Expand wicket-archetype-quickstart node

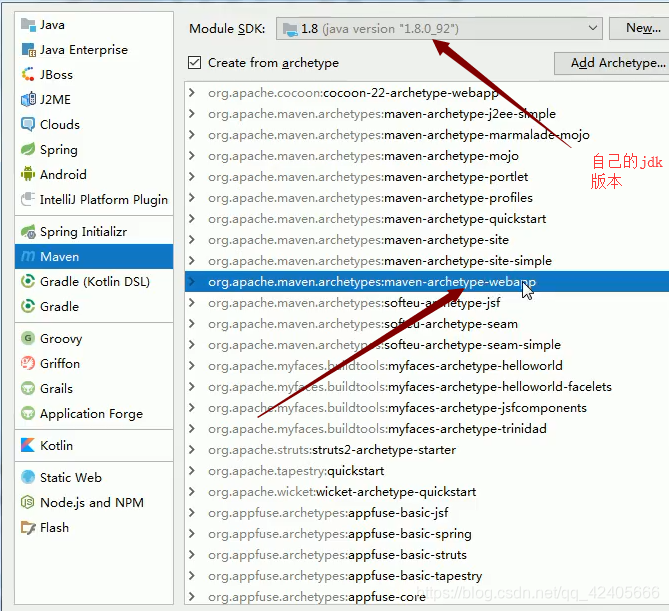[192, 492]
